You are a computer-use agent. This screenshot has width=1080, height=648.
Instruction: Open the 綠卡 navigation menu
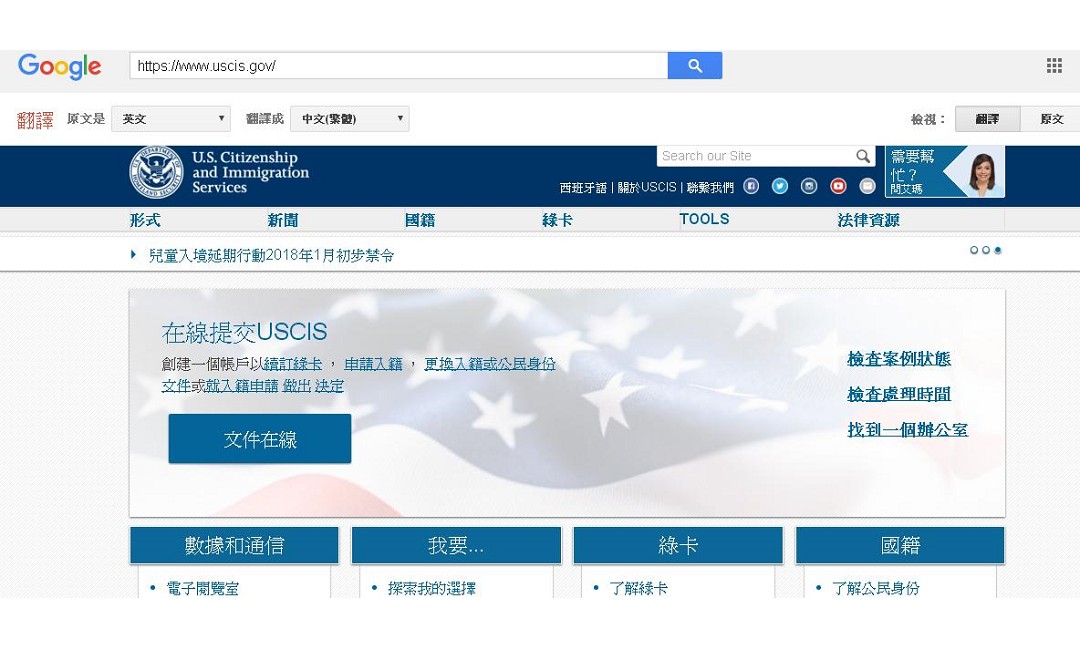click(557, 220)
